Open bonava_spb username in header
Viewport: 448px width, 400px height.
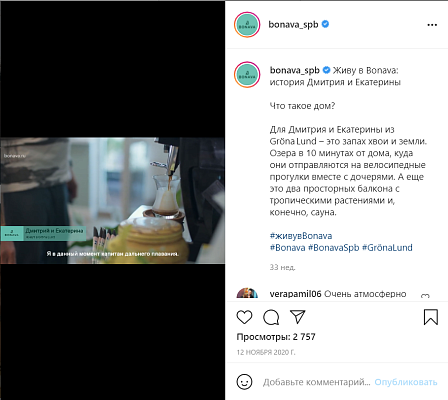point(293,25)
